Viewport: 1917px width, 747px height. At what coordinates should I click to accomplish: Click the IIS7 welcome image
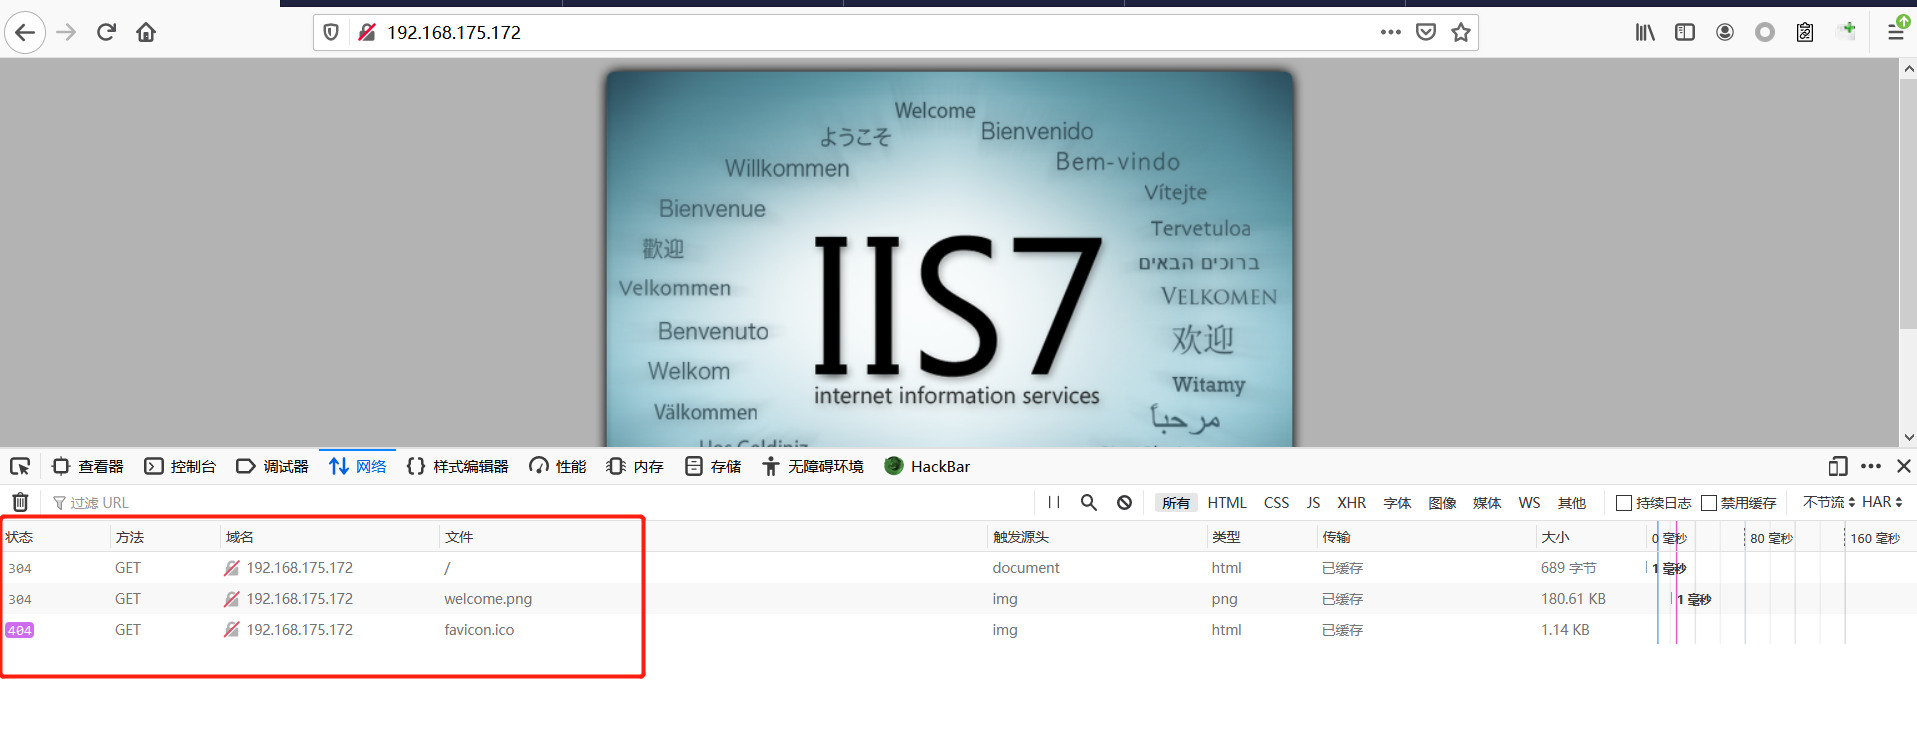click(949, 258)
